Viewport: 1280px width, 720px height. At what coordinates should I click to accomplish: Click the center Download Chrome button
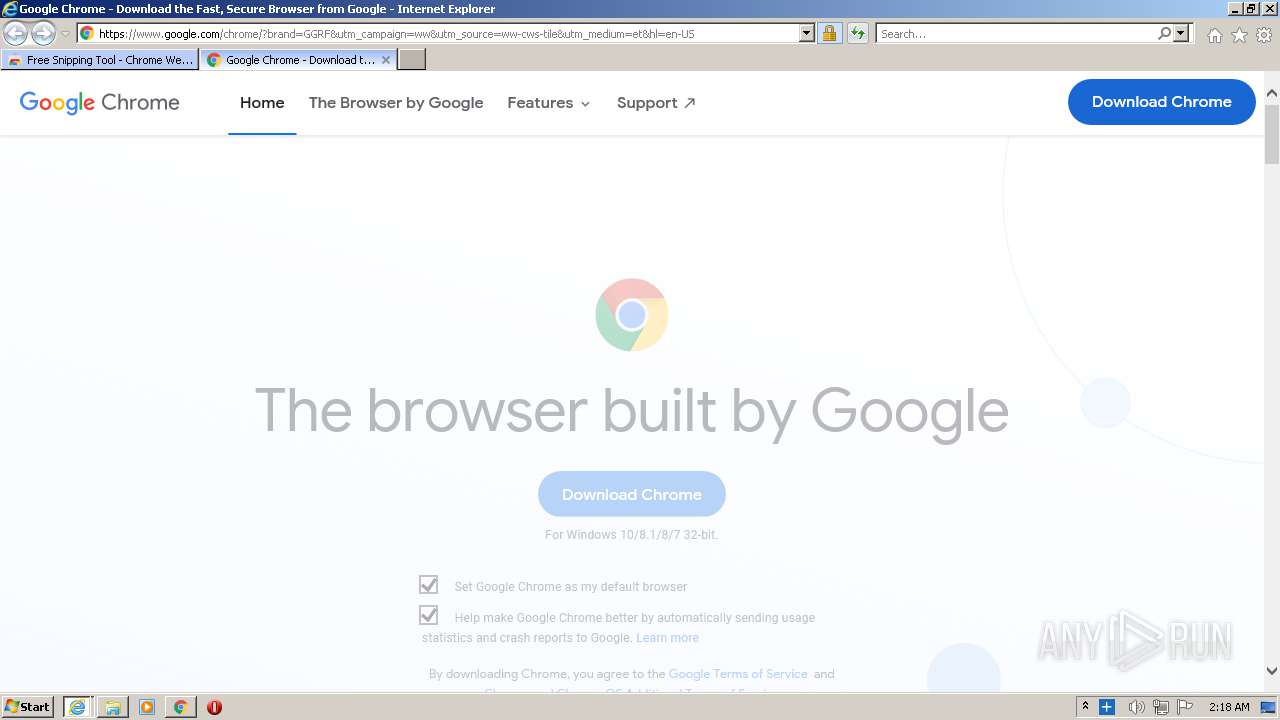pos(632,494)
